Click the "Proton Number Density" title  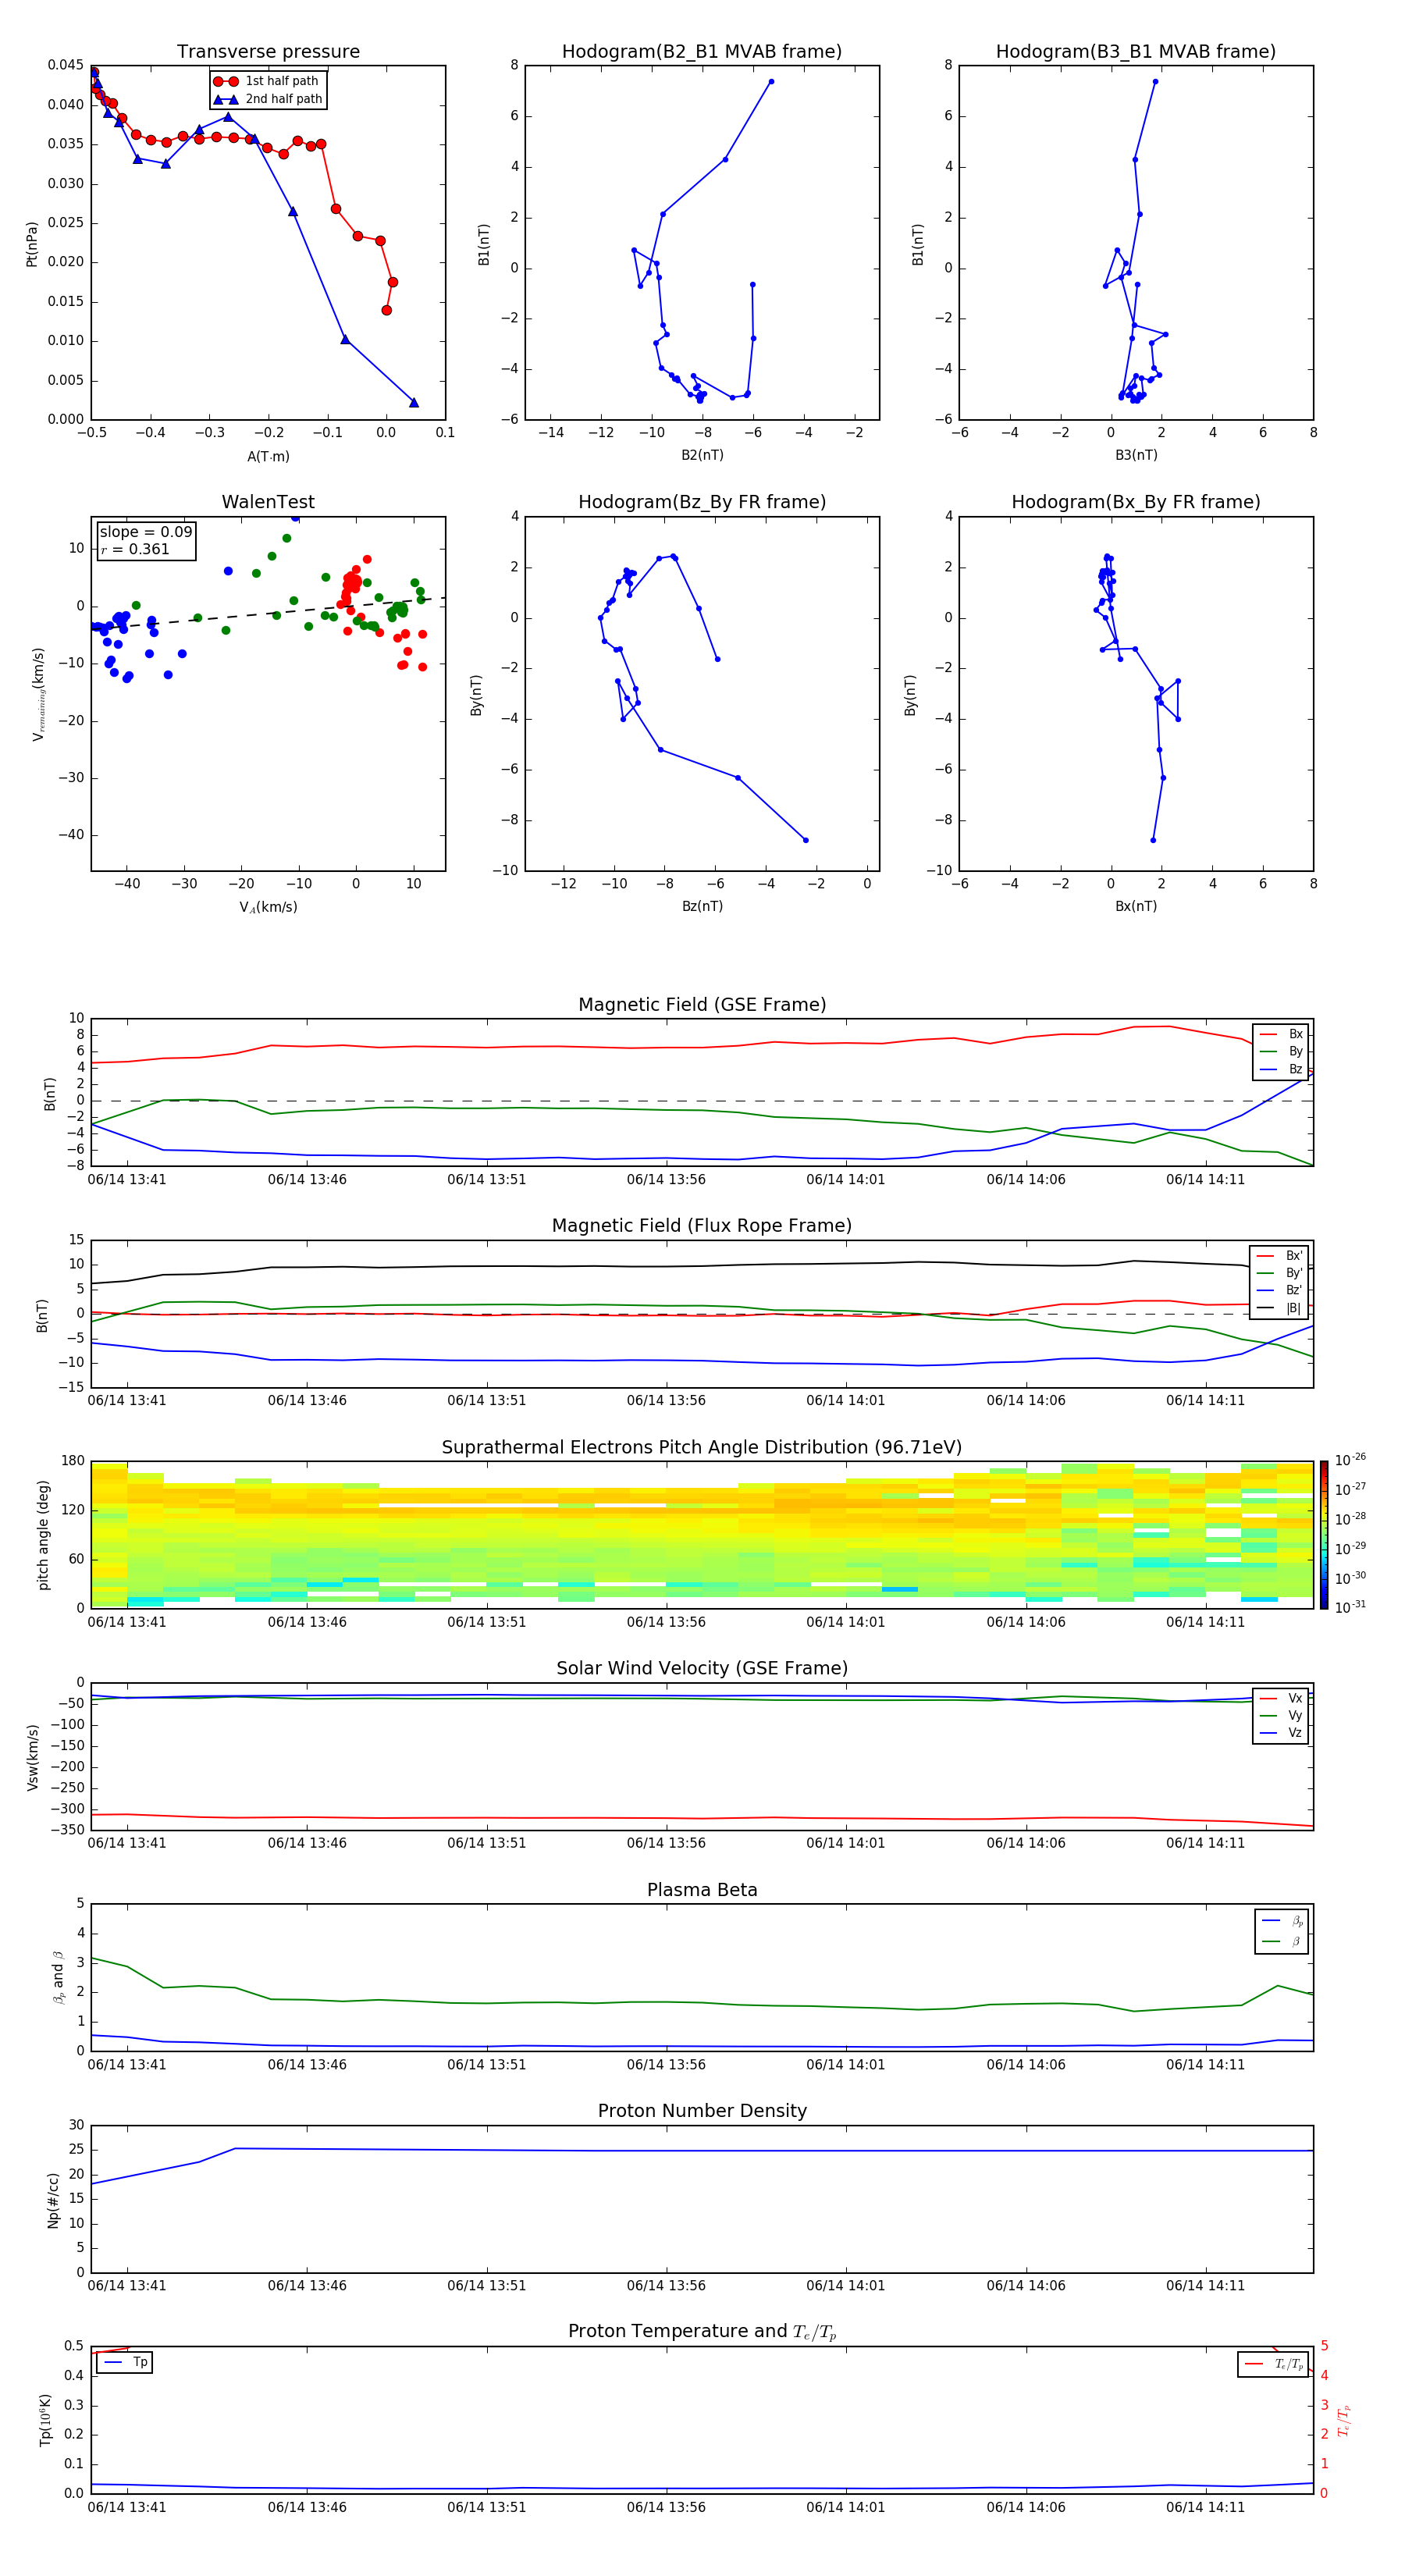[702, 2111]
